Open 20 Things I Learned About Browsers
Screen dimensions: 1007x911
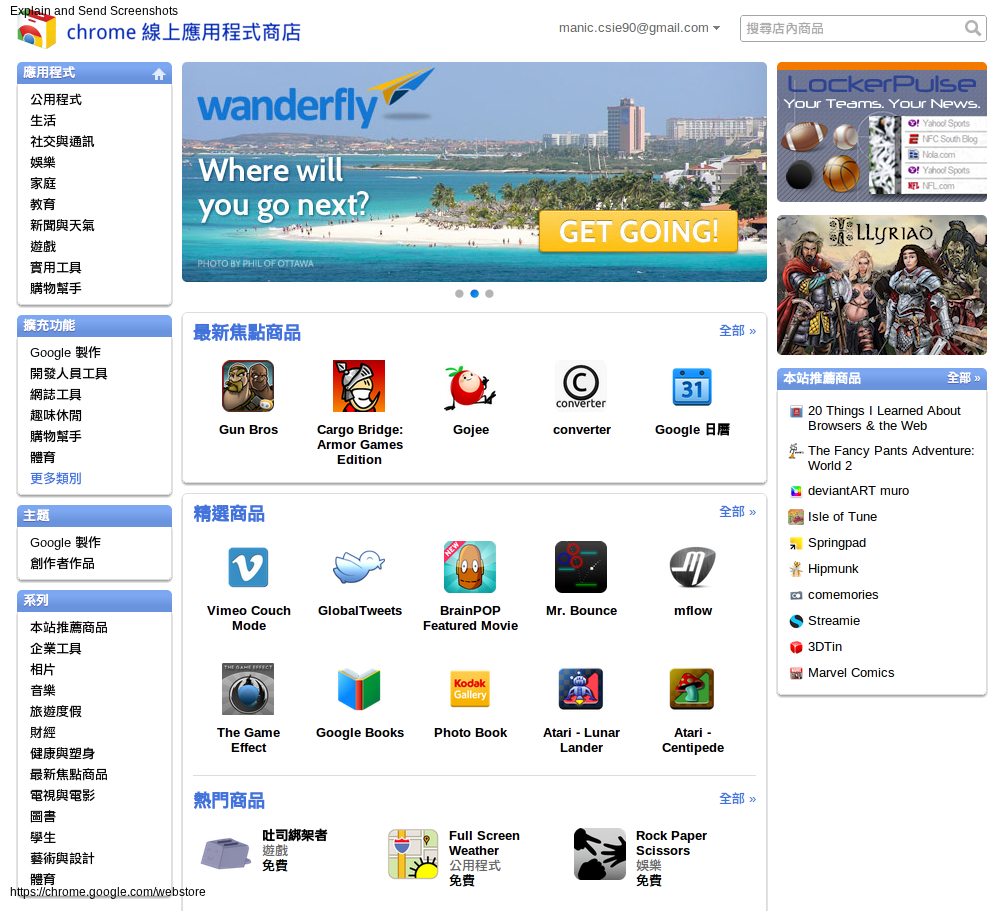[884, 418]
